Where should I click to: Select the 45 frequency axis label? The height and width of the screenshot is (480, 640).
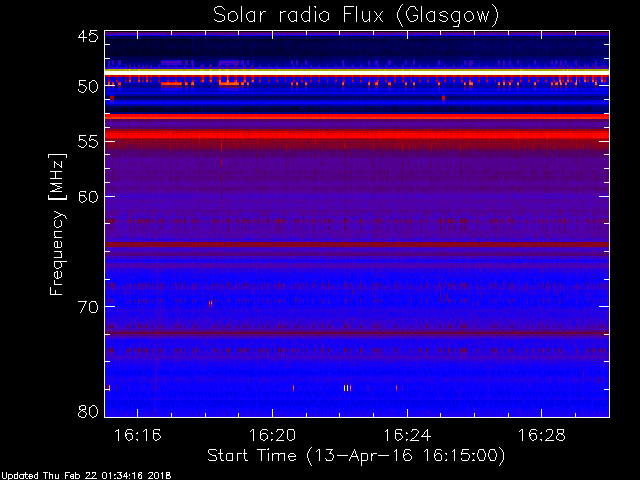pyautogui.click(x=88, y=36)
